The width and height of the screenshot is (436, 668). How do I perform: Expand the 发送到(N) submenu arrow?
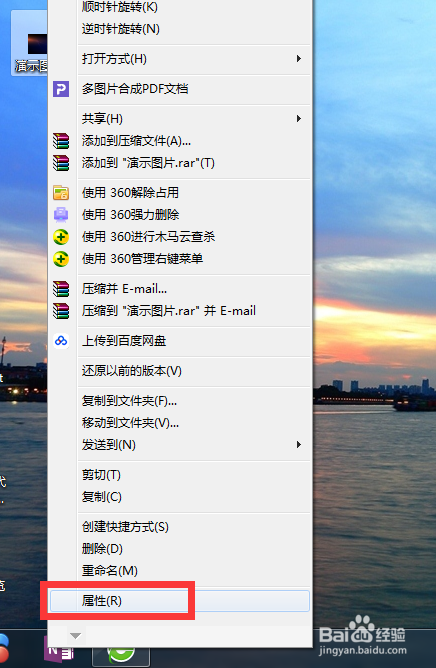point(299,445)
